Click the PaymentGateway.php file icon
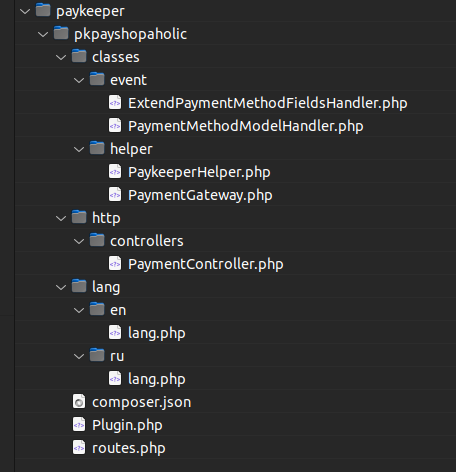Screen dimensions: 456x472 click(x=115, y=194)
